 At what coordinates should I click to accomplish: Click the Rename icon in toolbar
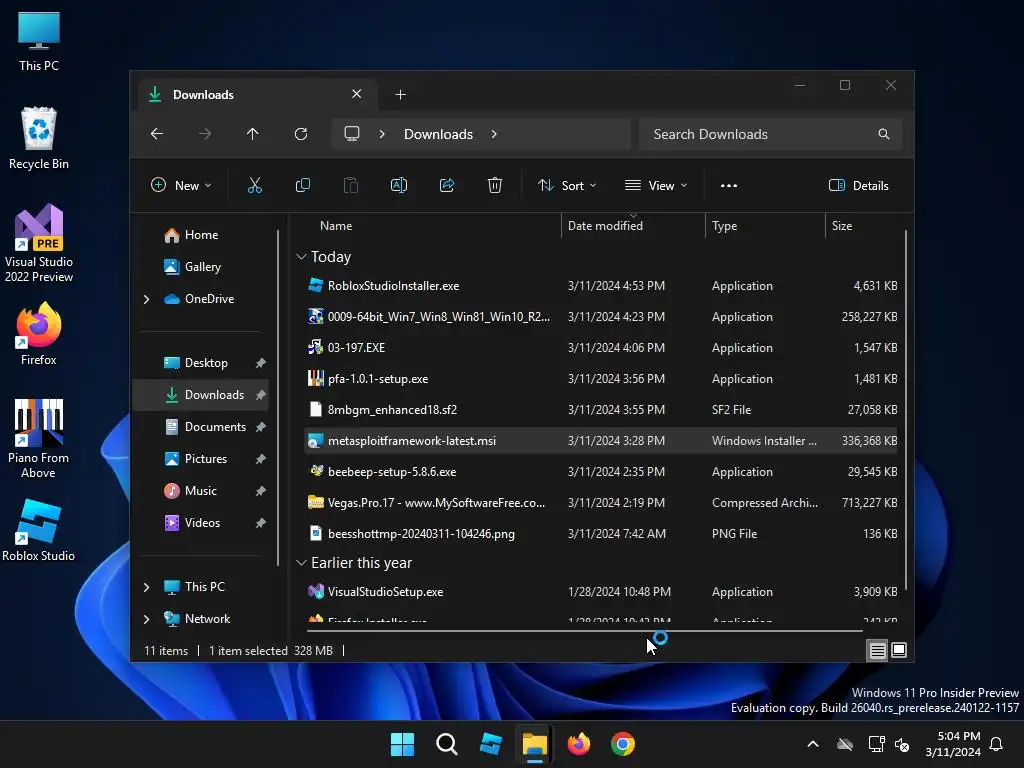[398, 185]
